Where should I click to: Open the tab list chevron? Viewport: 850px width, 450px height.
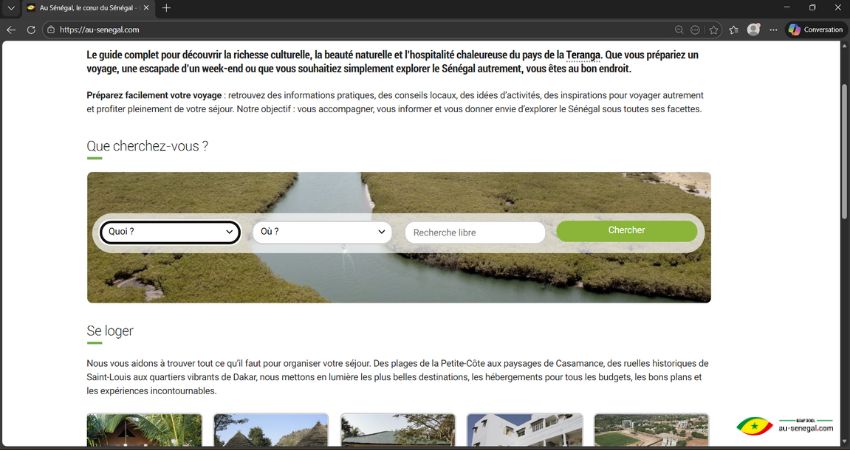[x=11, y=8]
